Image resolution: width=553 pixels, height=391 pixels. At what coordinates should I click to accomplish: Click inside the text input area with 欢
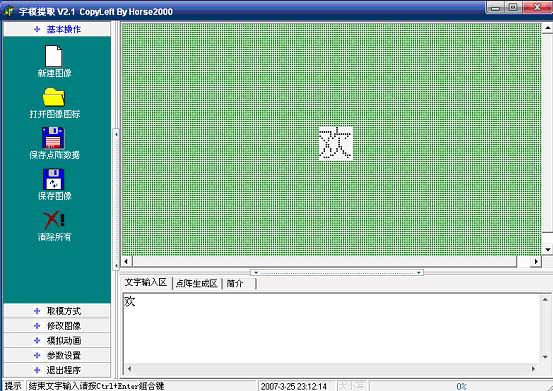tap(331, 329)
